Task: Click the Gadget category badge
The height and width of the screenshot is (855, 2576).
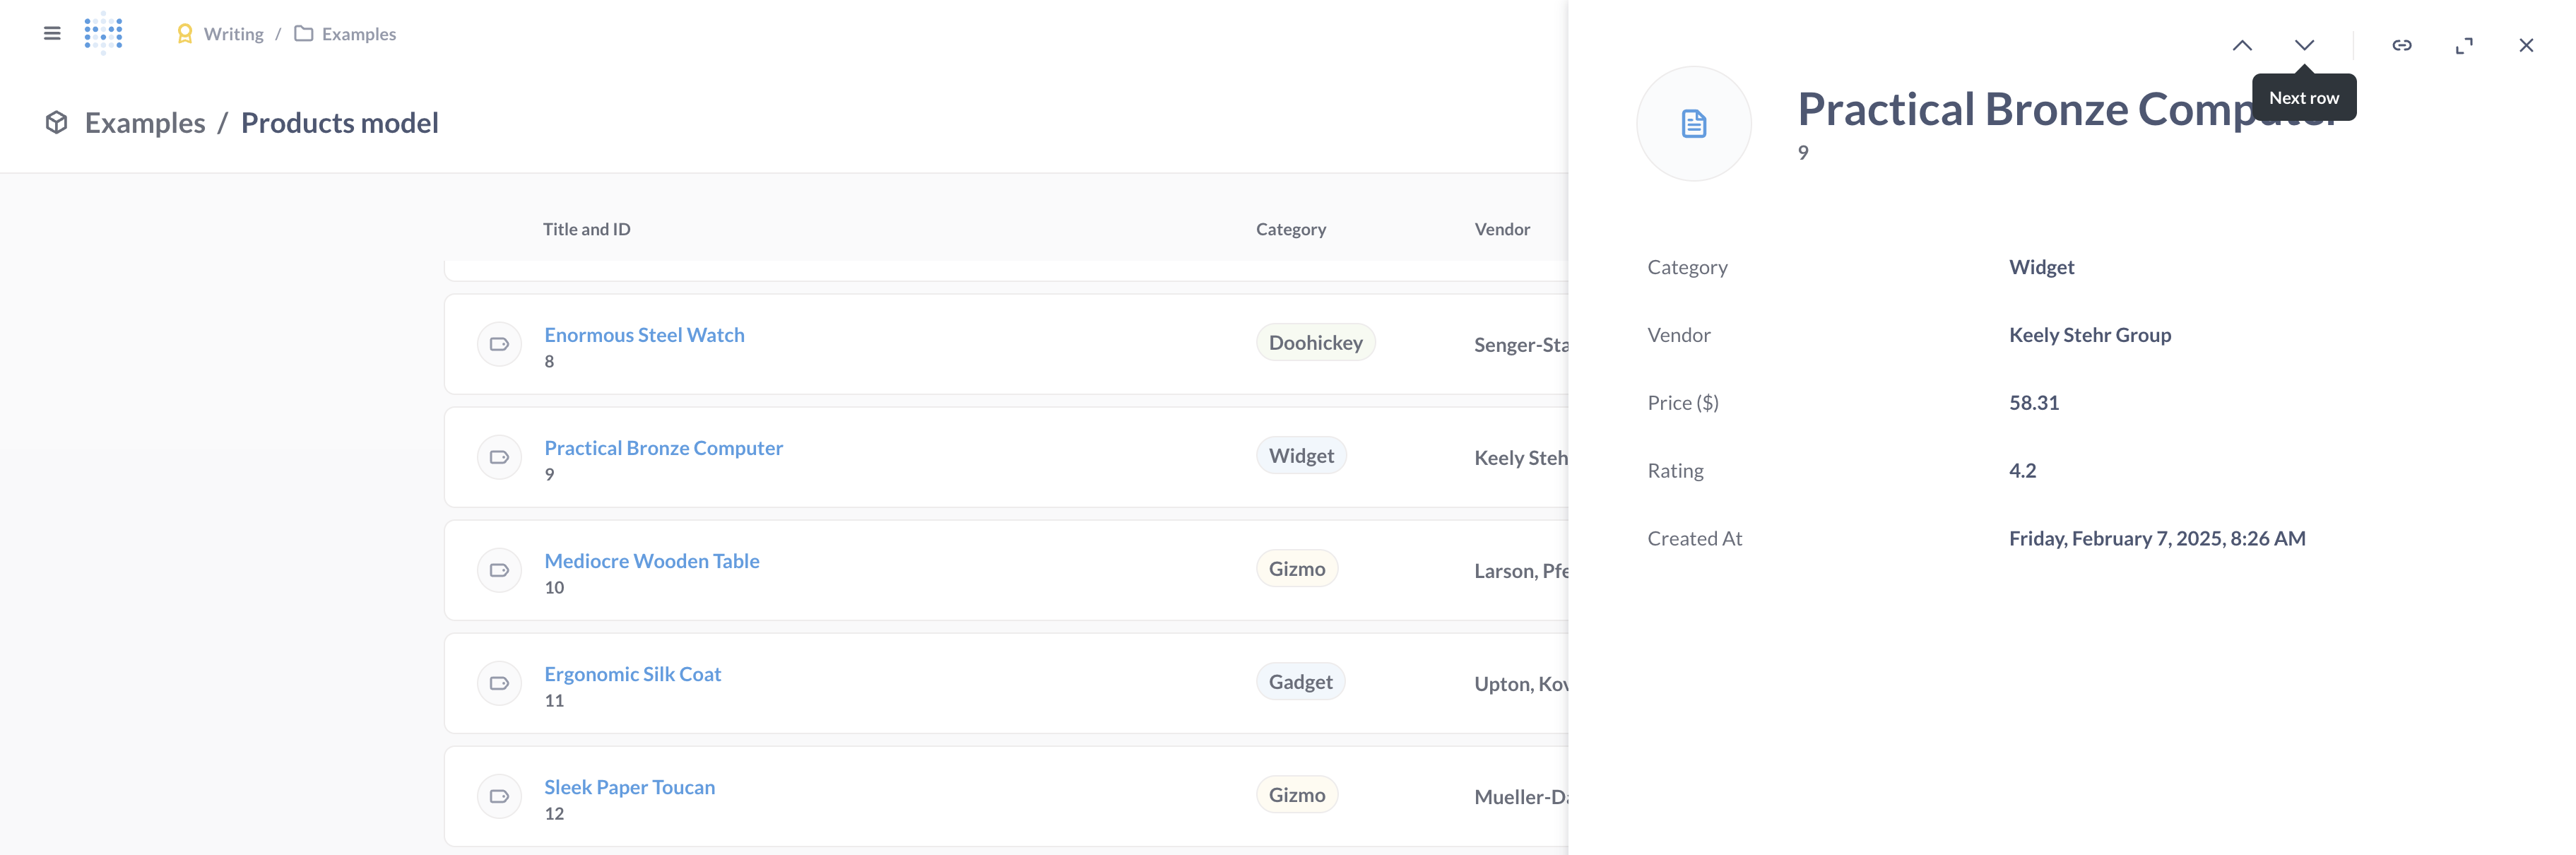Action: pyautogui.click(x=1300, y=682)
